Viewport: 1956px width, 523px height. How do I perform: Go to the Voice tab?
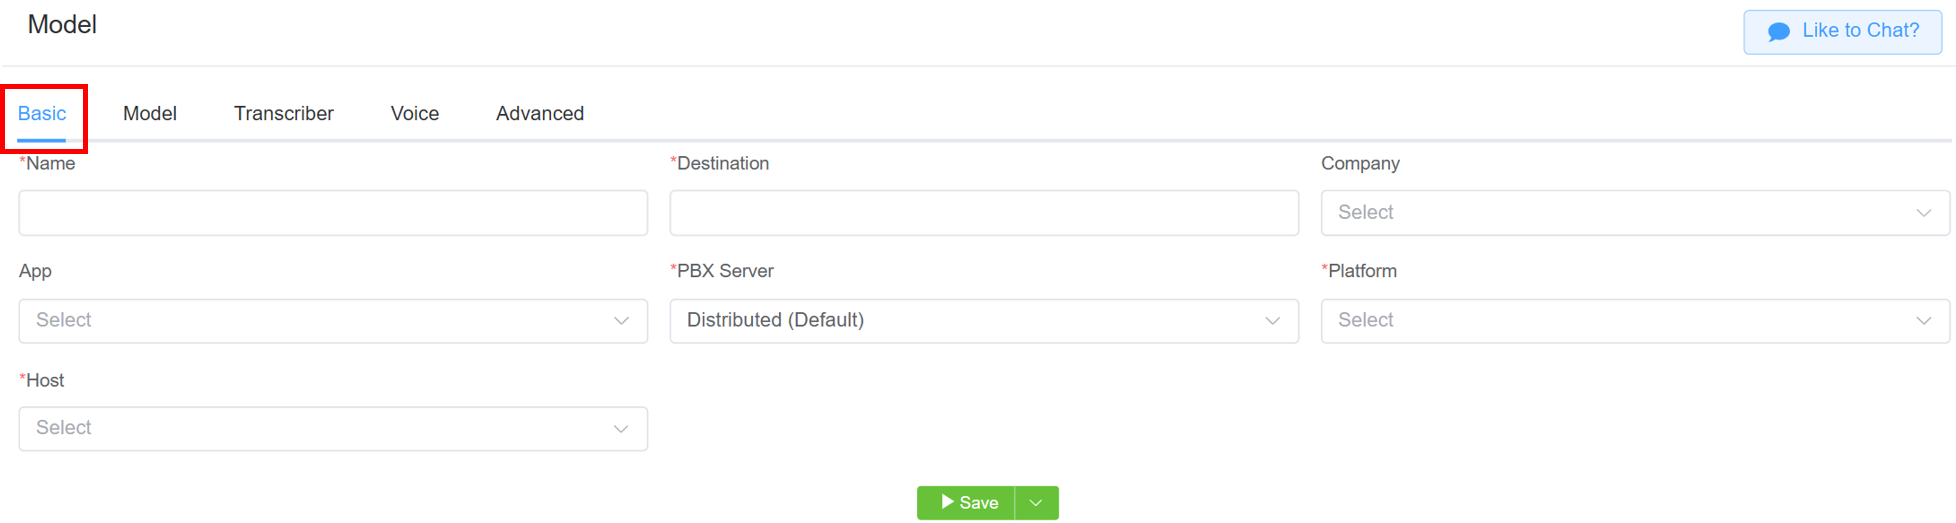click(415, 114)
